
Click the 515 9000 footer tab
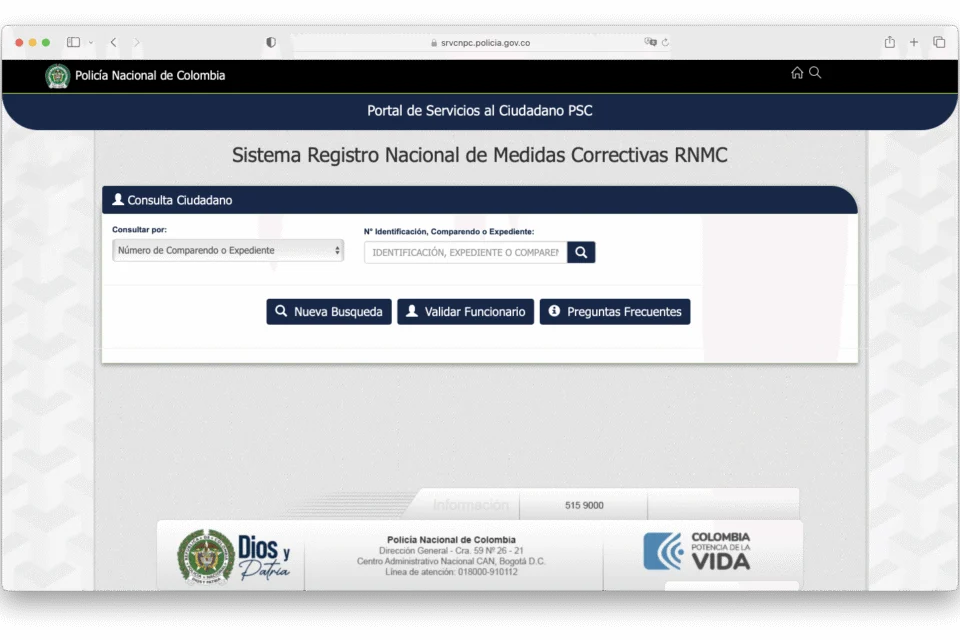[584, 505]
